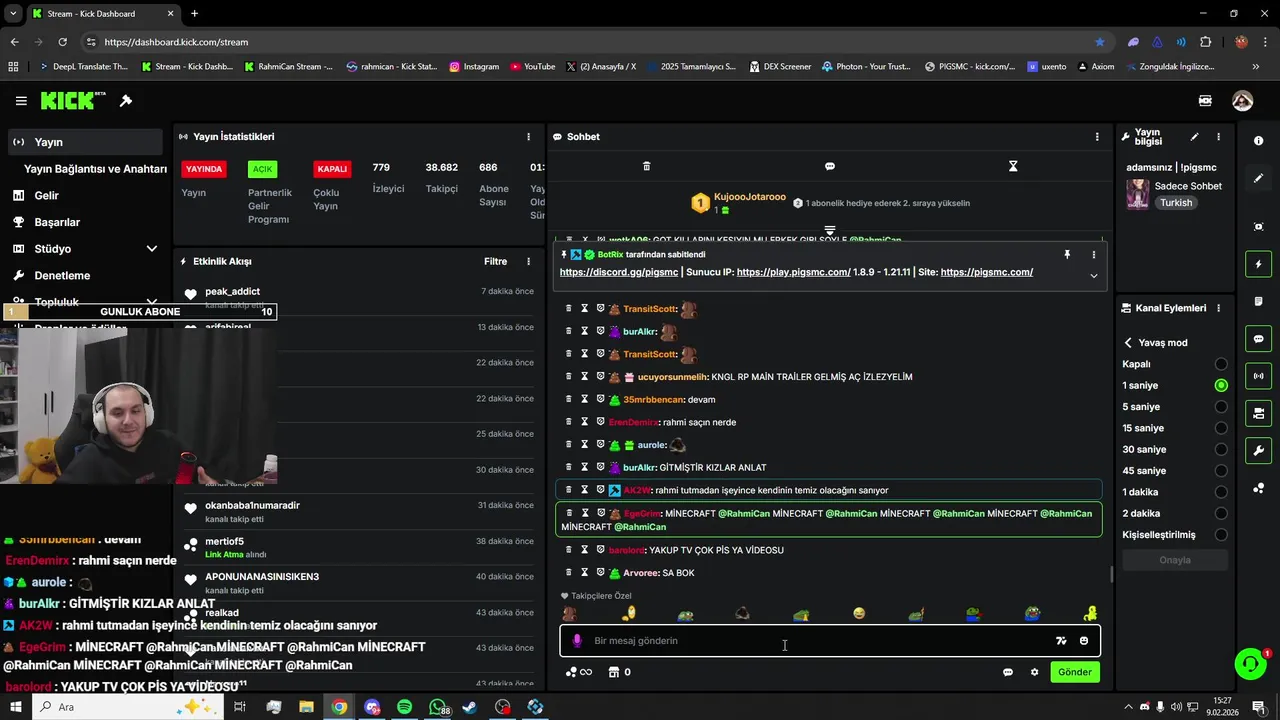
Task: Select Kapalı slow mode option
Action: [x=1221, y=364]
